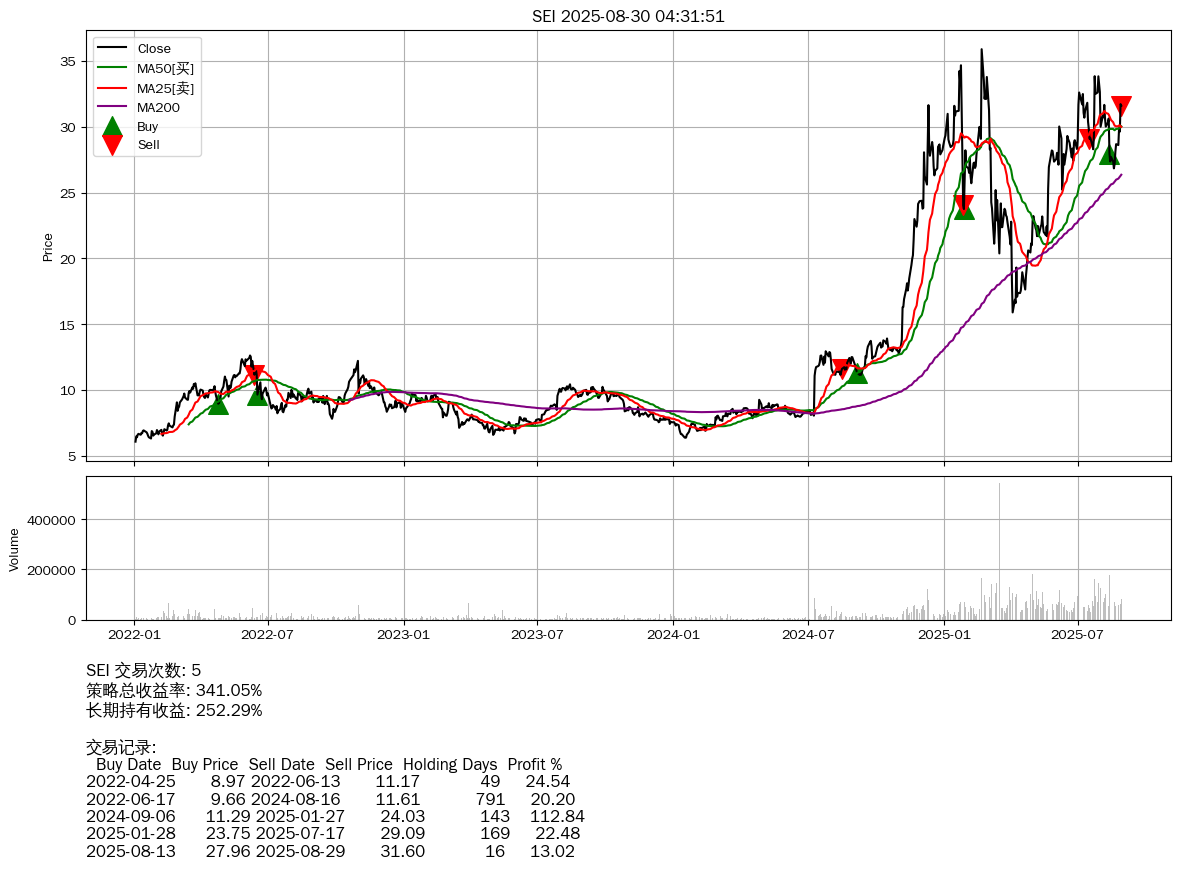The height and width of the screenshot is (869, 1180).
Task: Click the red MA25 legend line sample
Action: click(112, 88)
